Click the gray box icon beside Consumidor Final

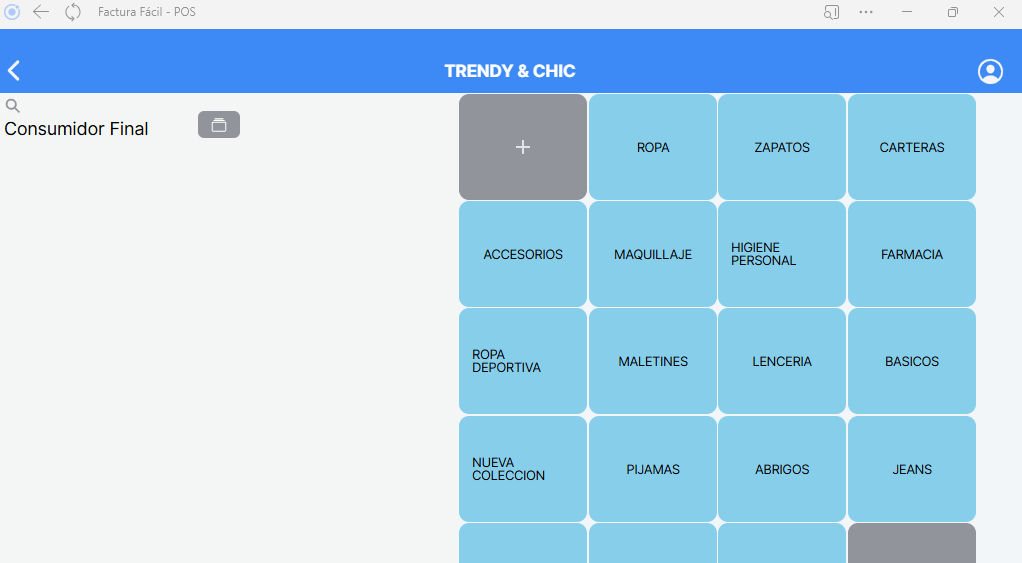[219, 125]
